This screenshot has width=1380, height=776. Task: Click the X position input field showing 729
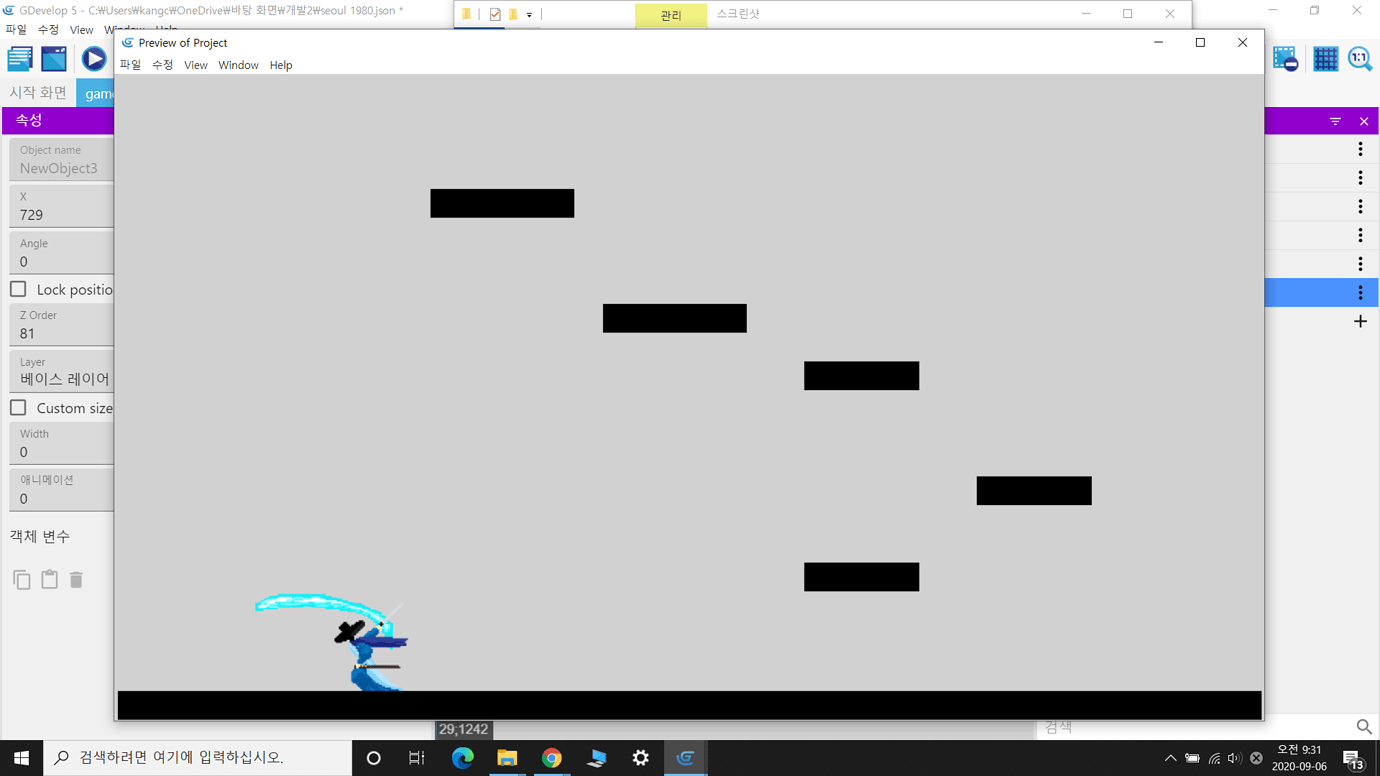60,214
